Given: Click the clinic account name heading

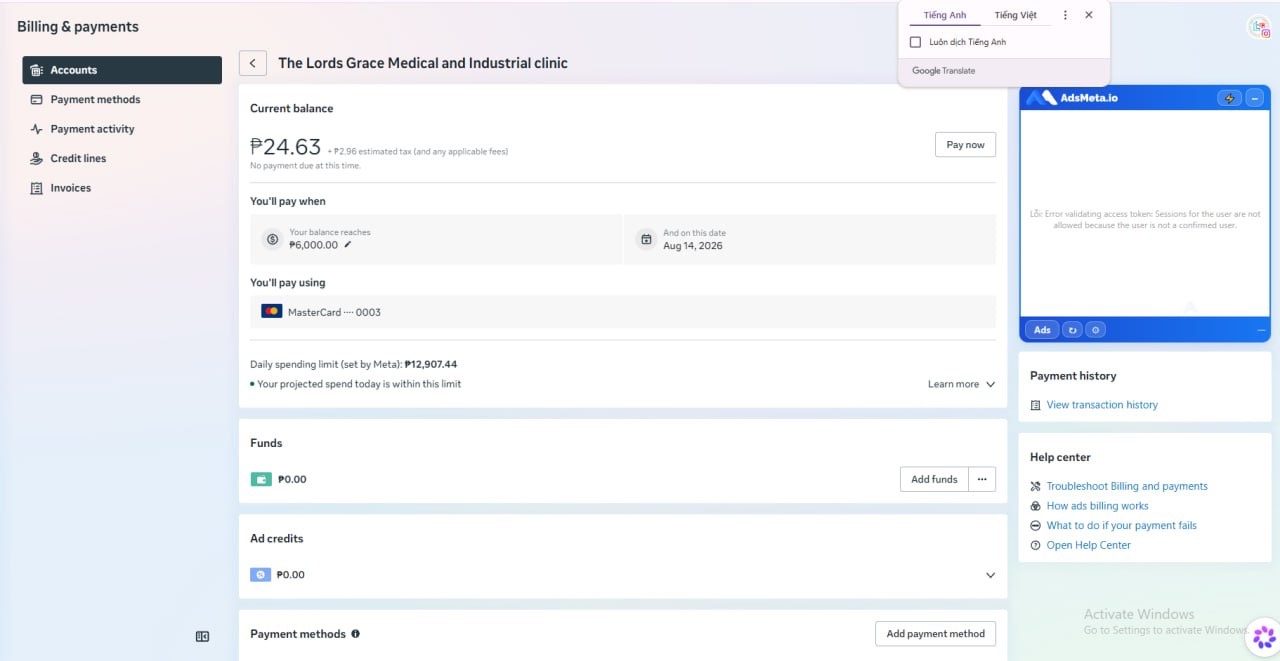Looking at the screenshot, I should pyautogui.click(x=423, y=63).
